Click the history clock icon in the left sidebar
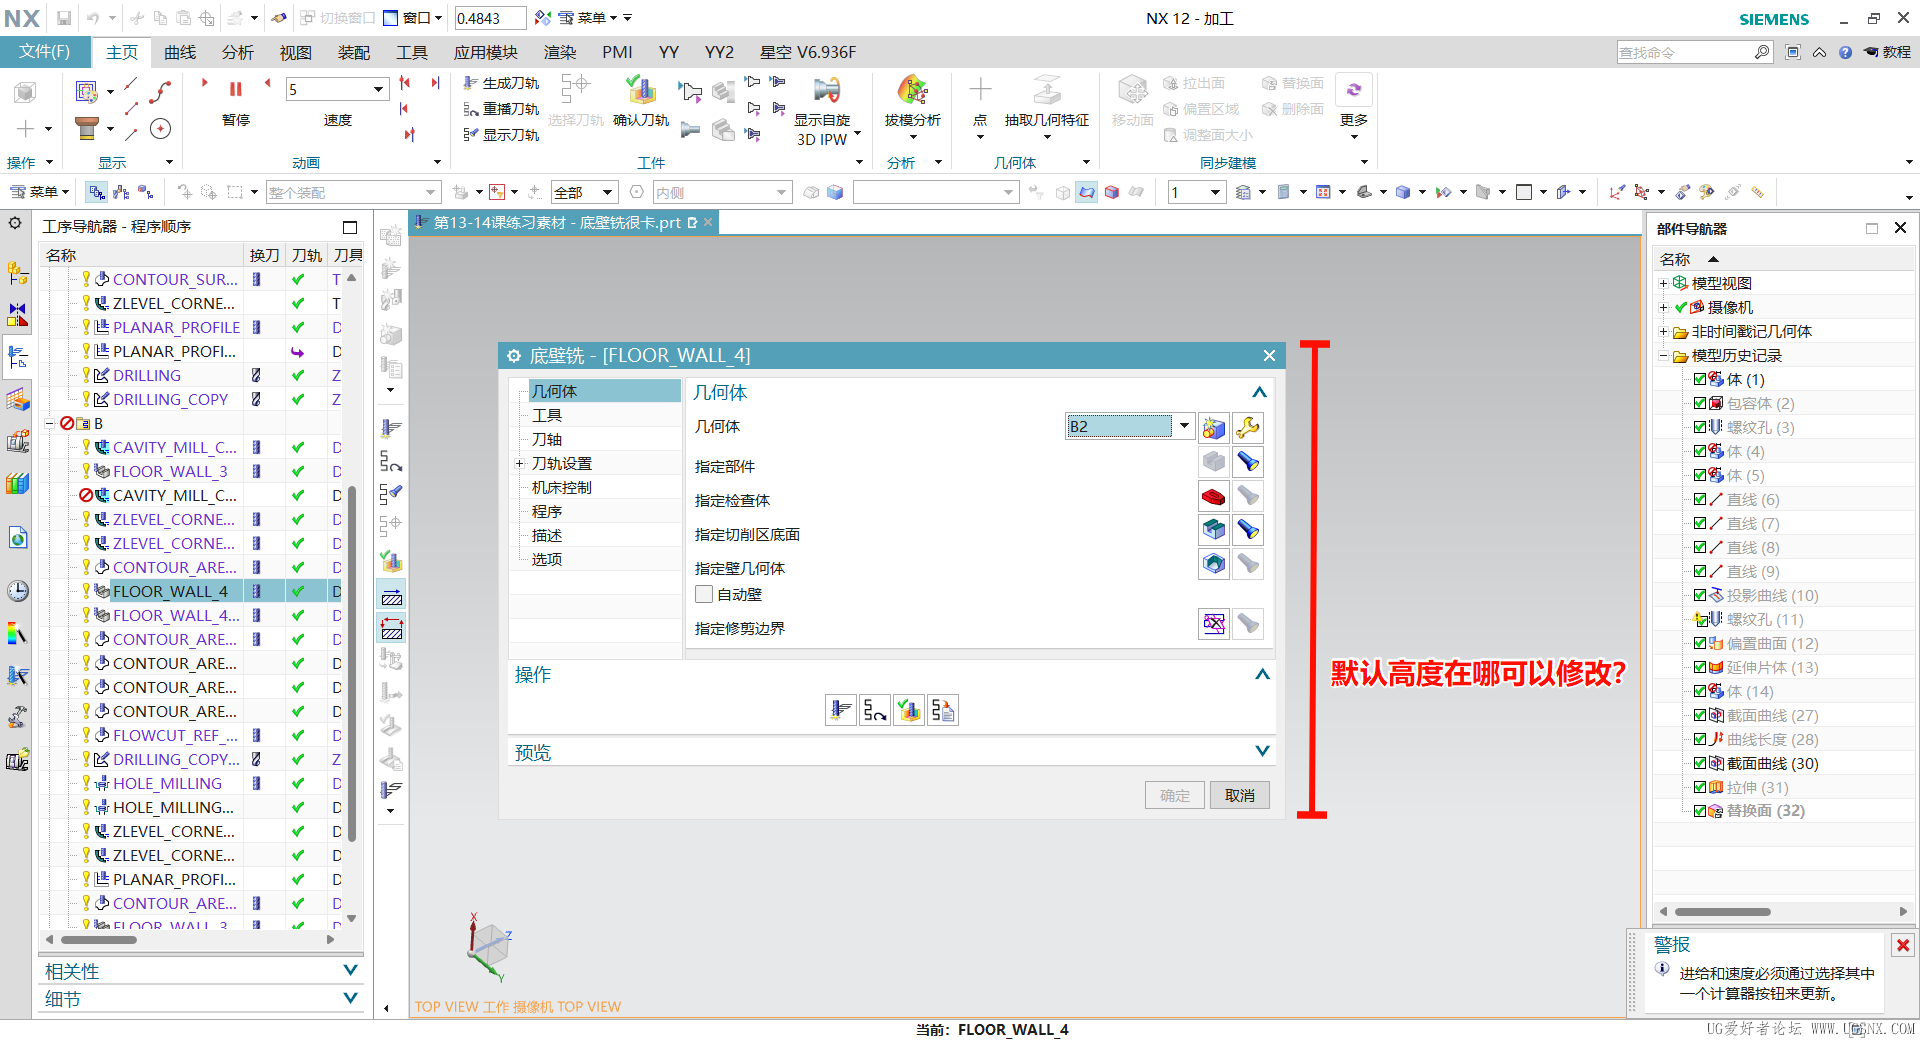Viewport: 1920px width, 1041px height. (x=18, y=591)
